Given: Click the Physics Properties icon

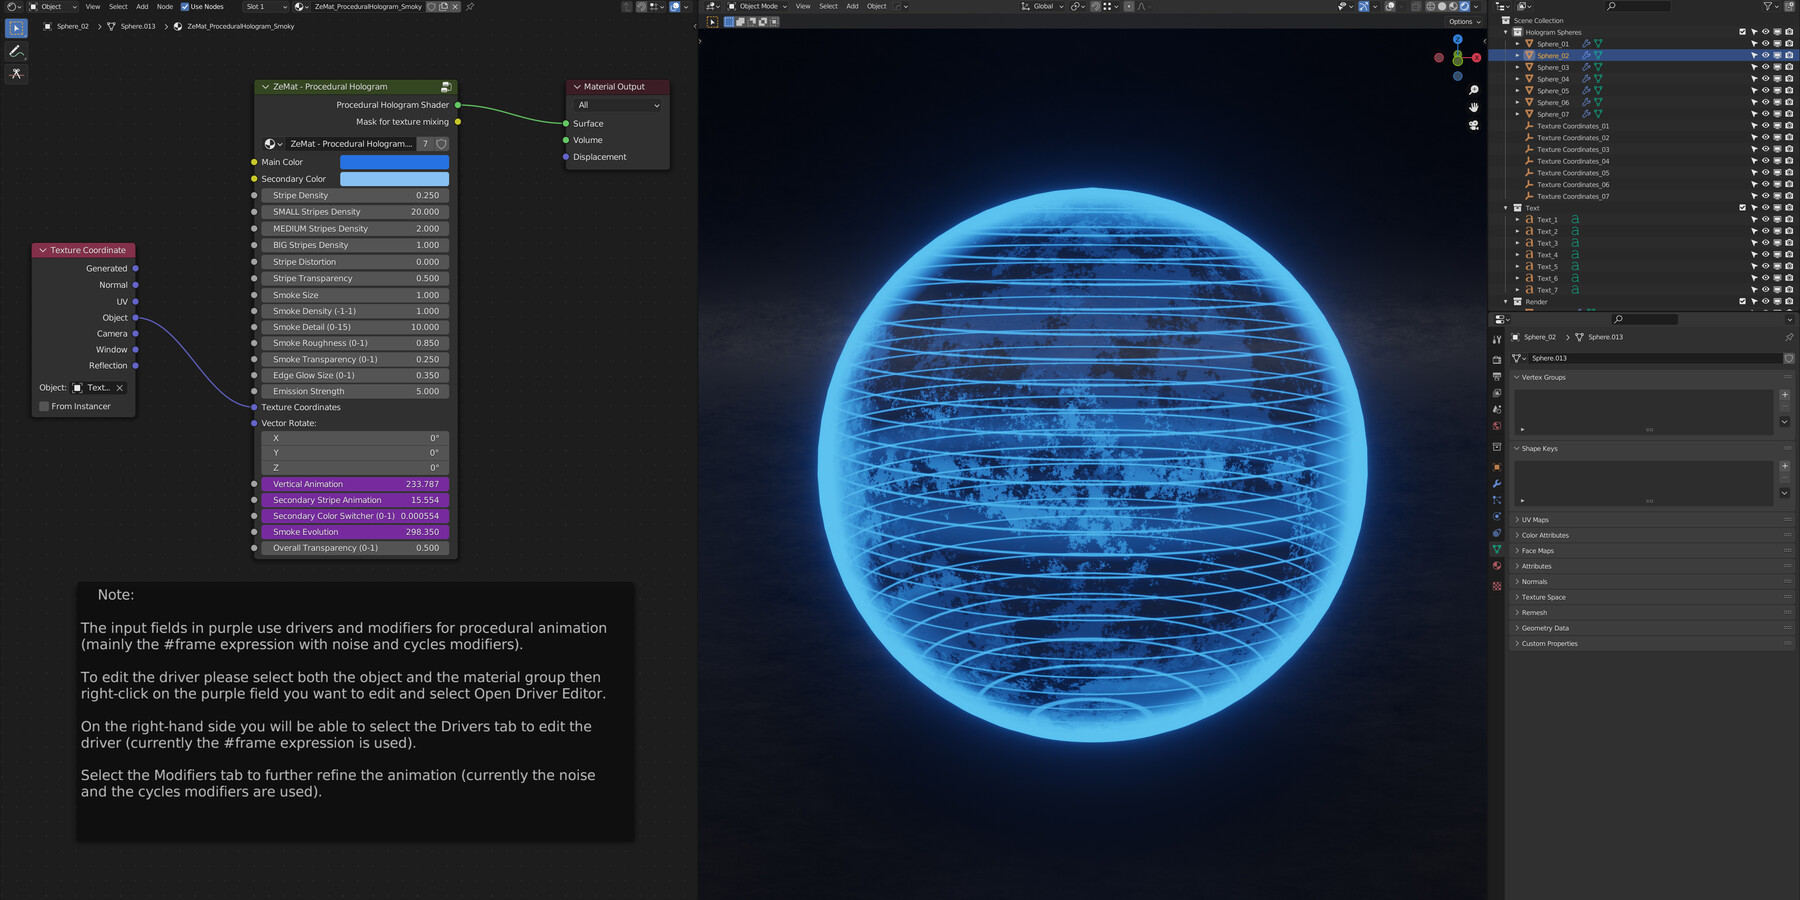Looking at the screenshot, I should point(1497,516).
